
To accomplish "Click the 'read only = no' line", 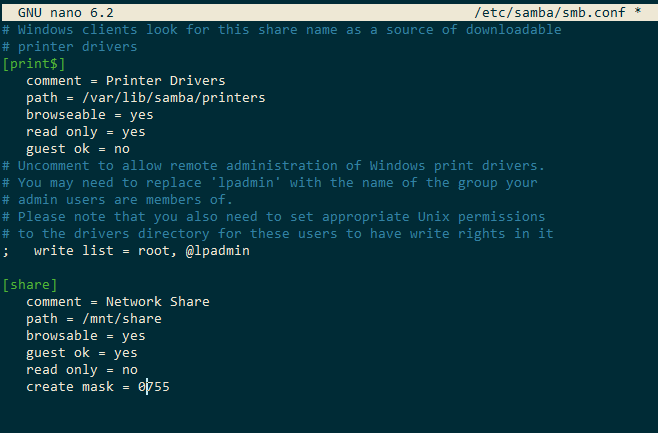I will pyautogui.click(x=82, y=370).
